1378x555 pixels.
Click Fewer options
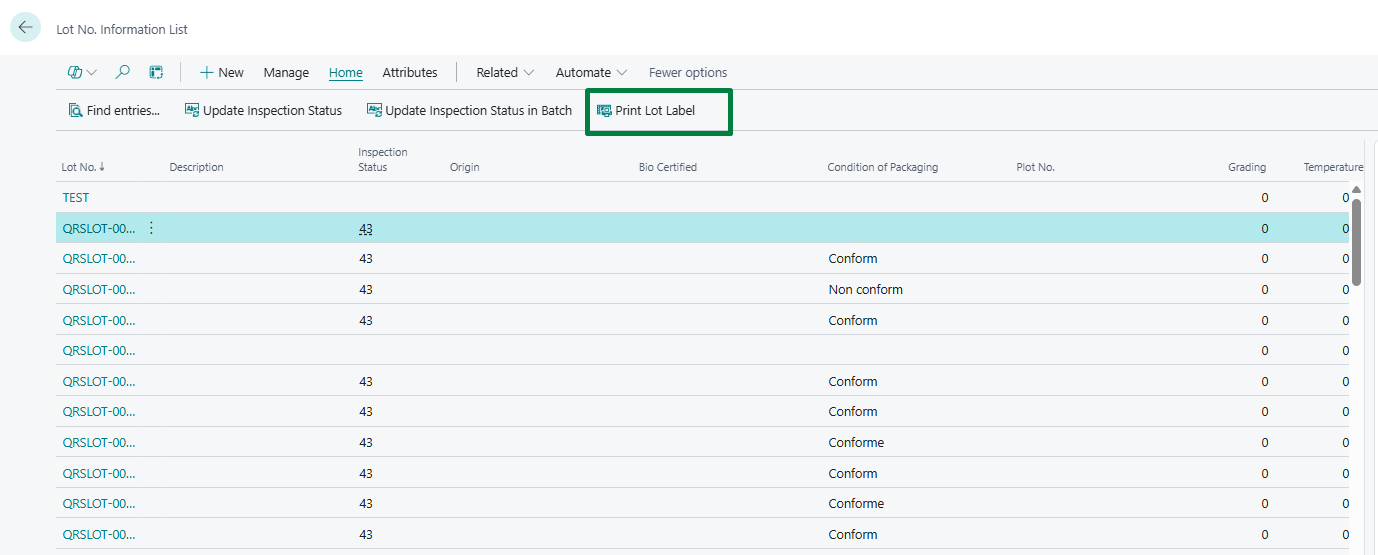pos(688,72)
